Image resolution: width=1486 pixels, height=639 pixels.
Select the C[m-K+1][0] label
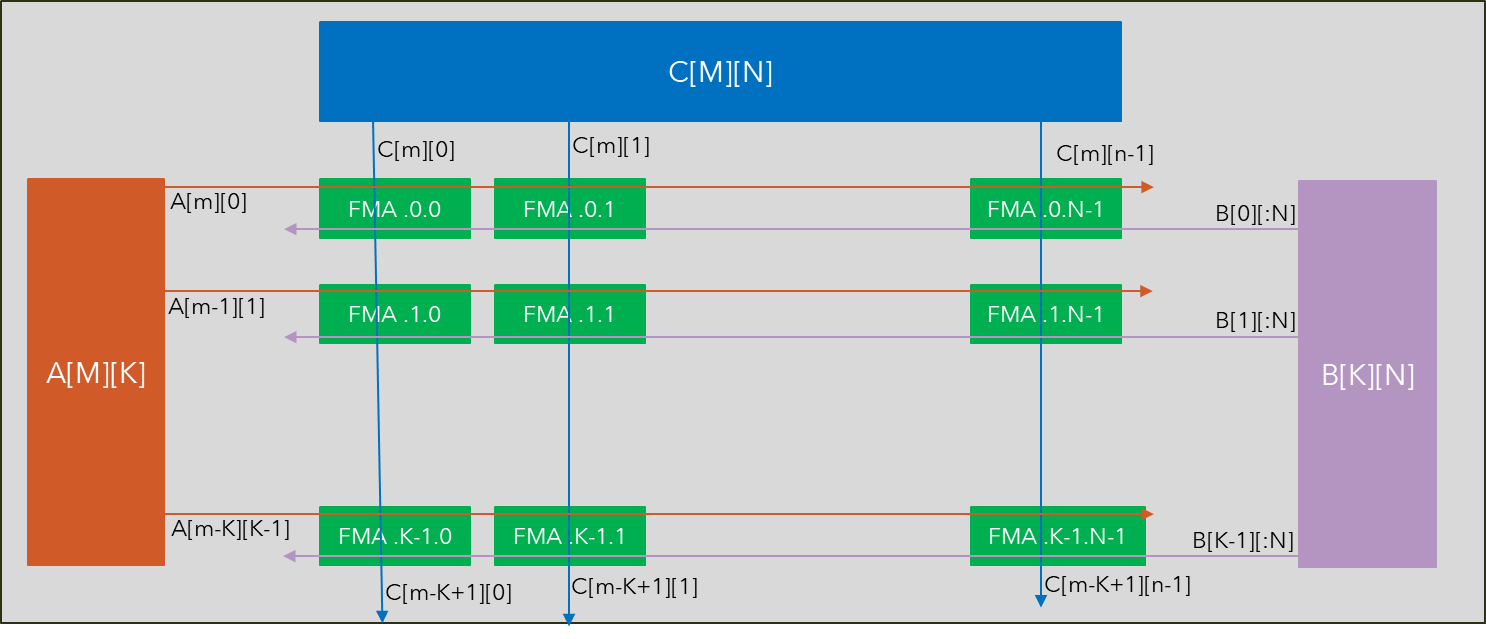pos(449,593)
